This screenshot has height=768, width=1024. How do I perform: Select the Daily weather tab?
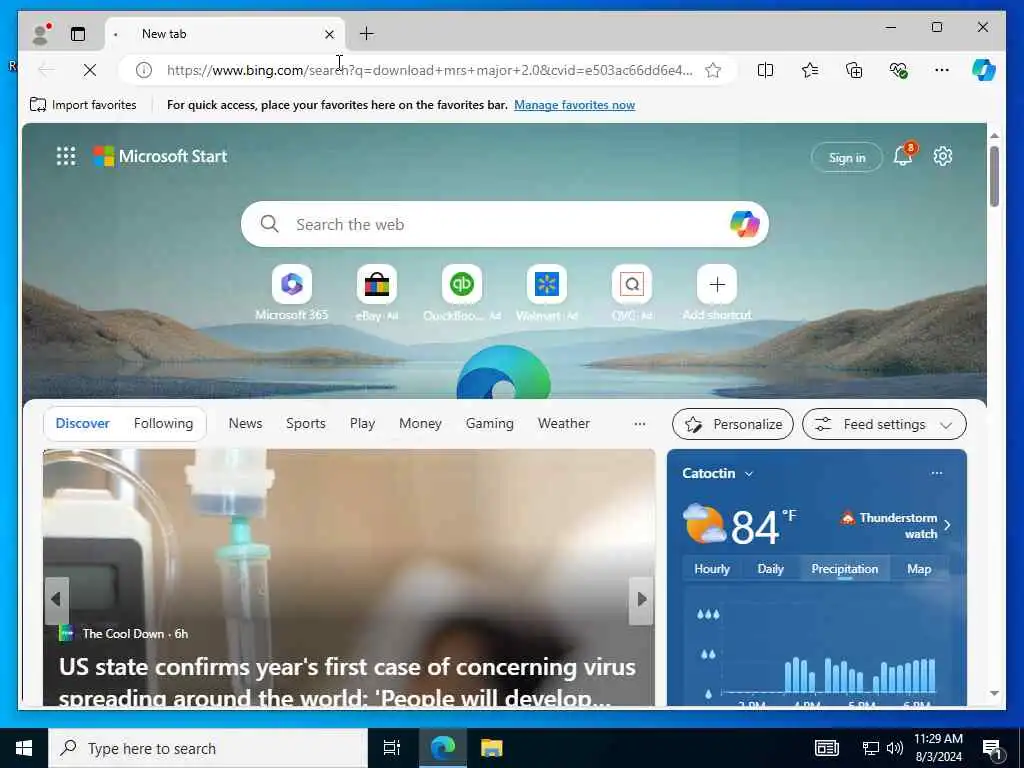coord(771,569)
